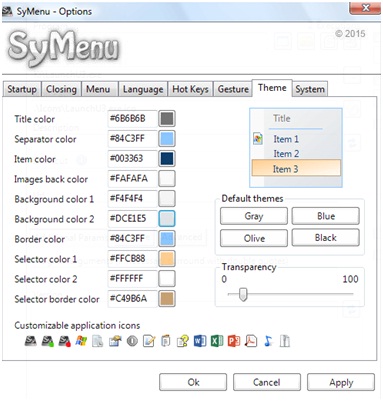Click the yellow question mark help icon

tap(183, 341)
